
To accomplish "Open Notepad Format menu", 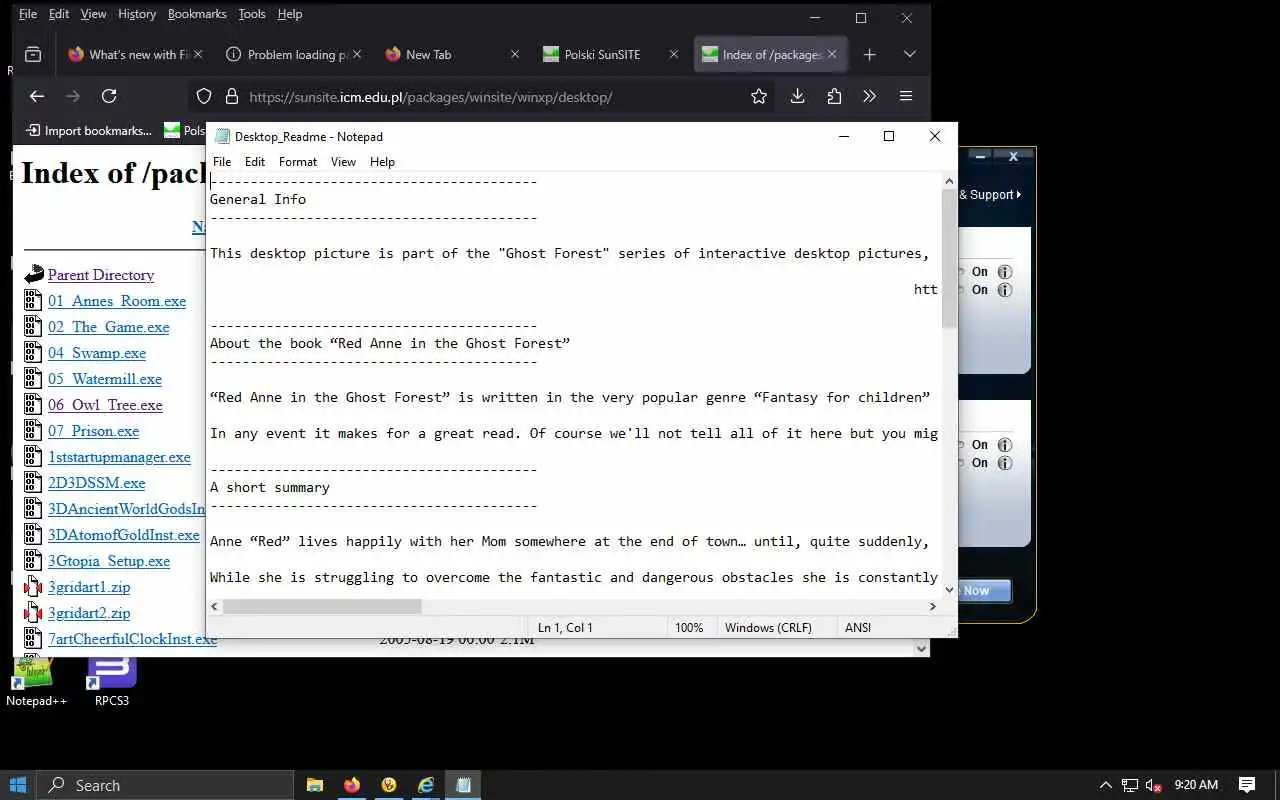I will [298, 161].
